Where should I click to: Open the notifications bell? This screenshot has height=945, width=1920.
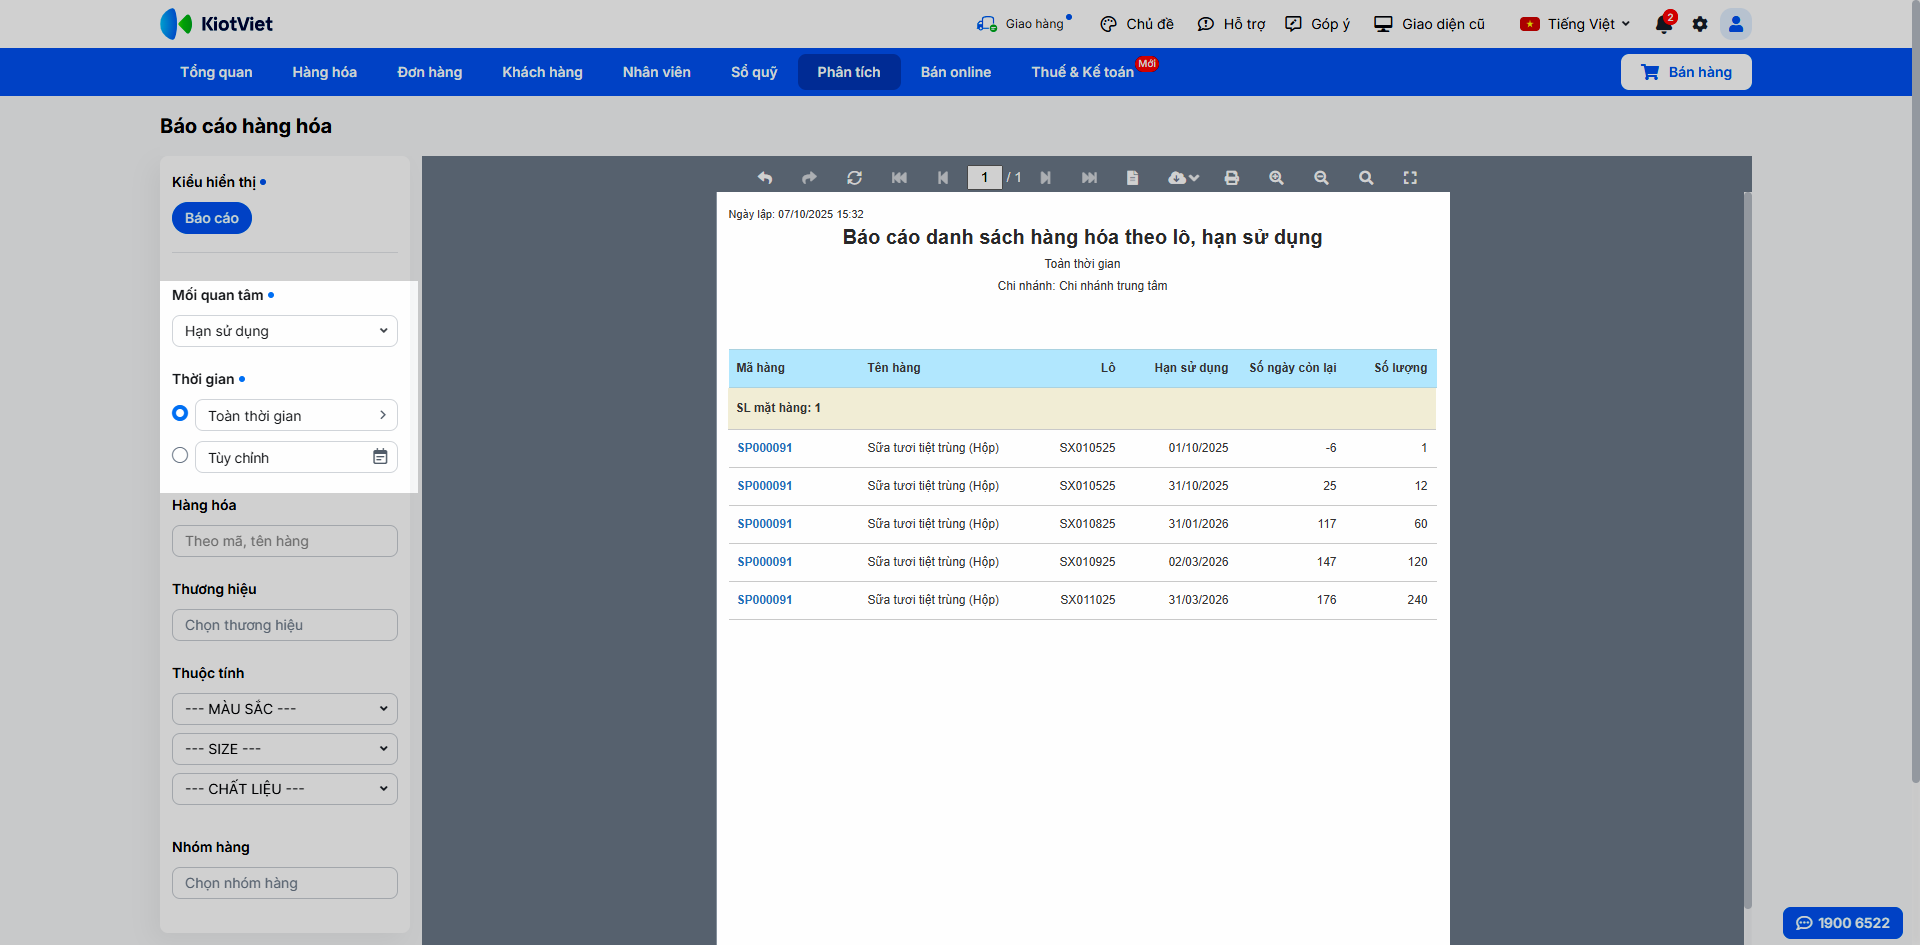tap(1663, 24)
